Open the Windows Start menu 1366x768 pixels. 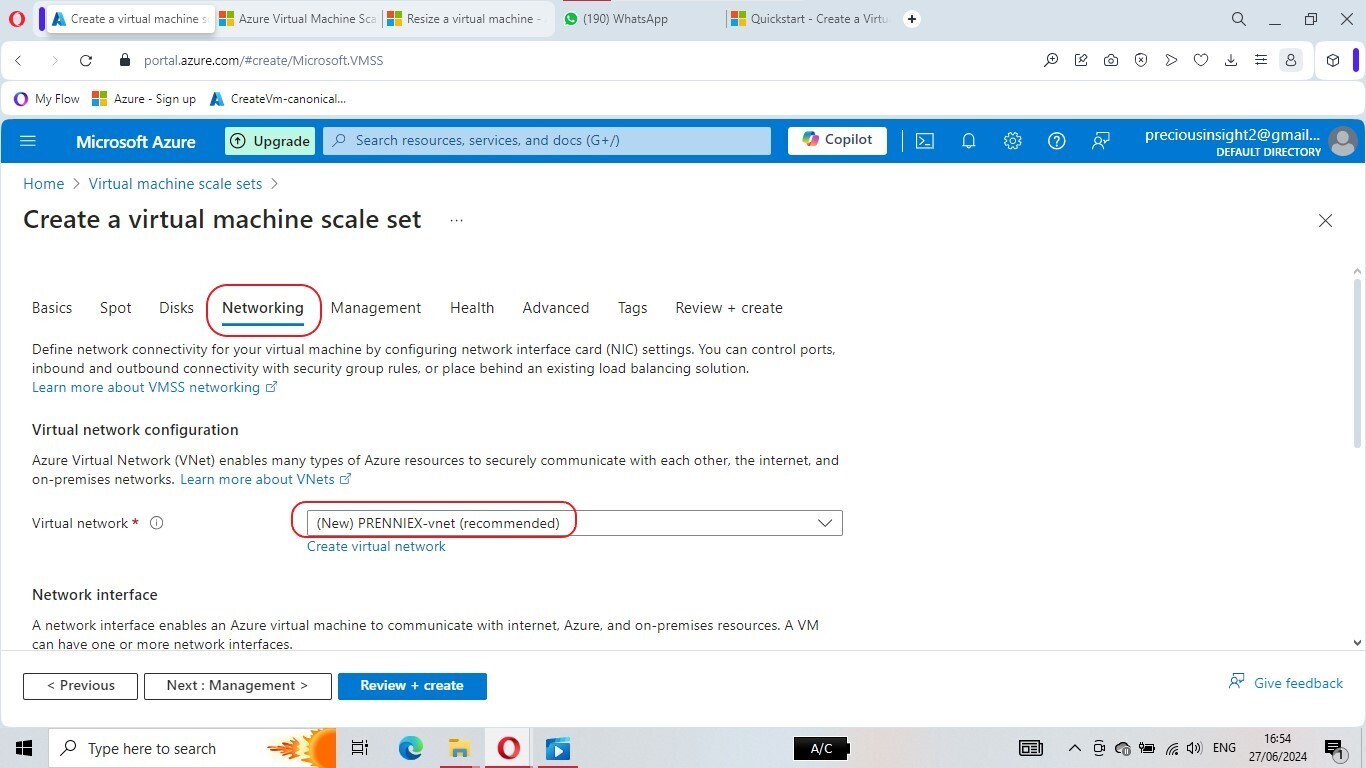24,748
